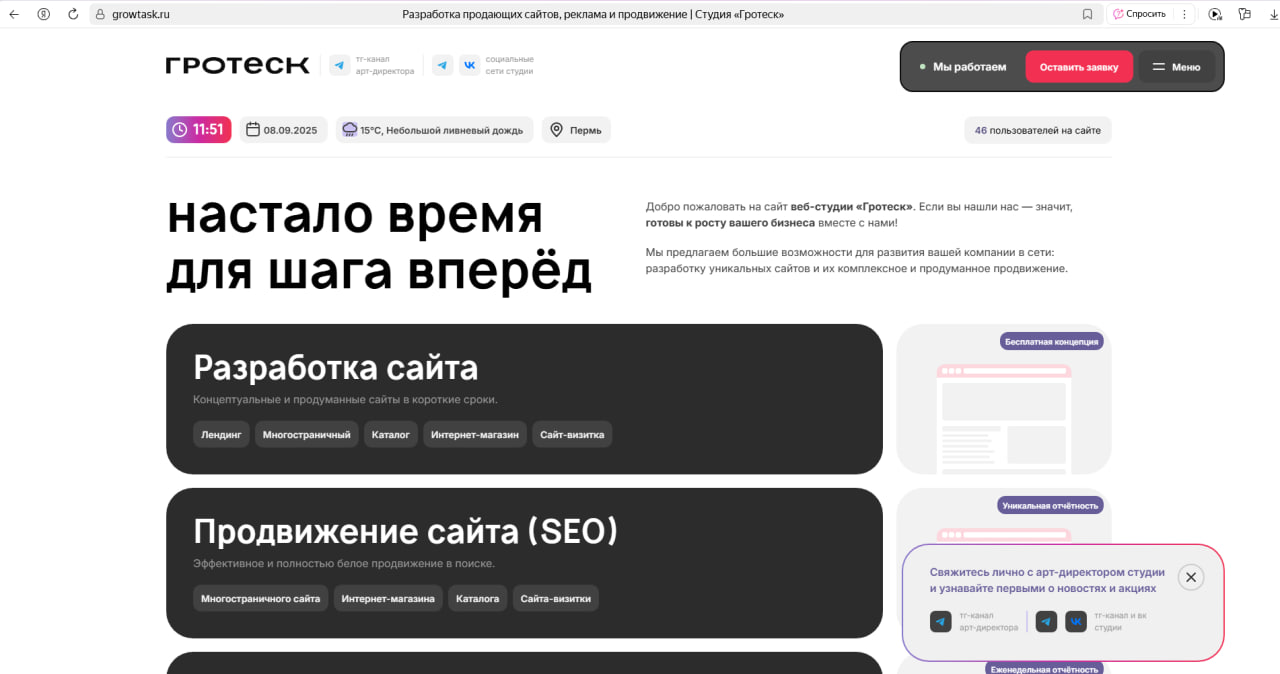Open the art director's Telegram icon in header

coord(340,65)
